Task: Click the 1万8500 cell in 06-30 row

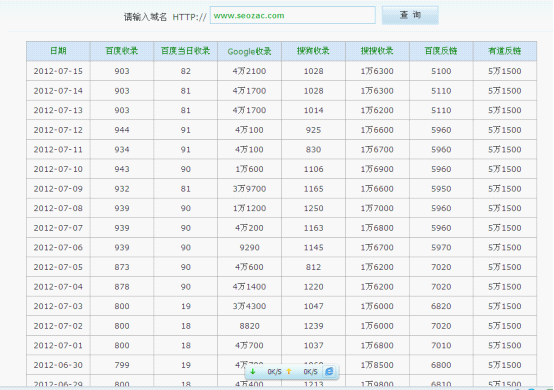Action: click(377, 365)
